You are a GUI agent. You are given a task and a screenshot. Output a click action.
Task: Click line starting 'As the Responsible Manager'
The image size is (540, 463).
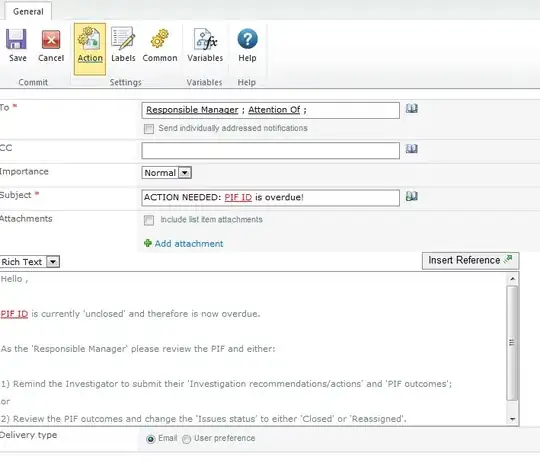pos(138,349)
